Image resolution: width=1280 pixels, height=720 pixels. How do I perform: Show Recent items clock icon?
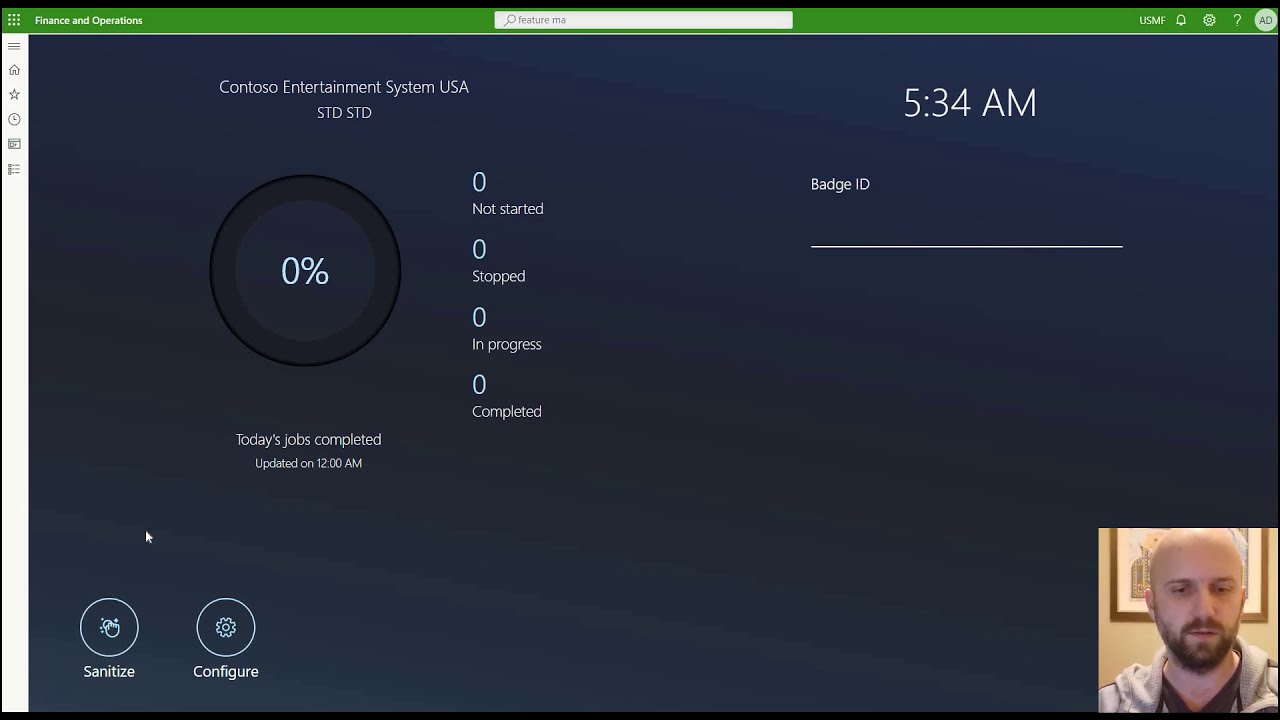point(14,119)
